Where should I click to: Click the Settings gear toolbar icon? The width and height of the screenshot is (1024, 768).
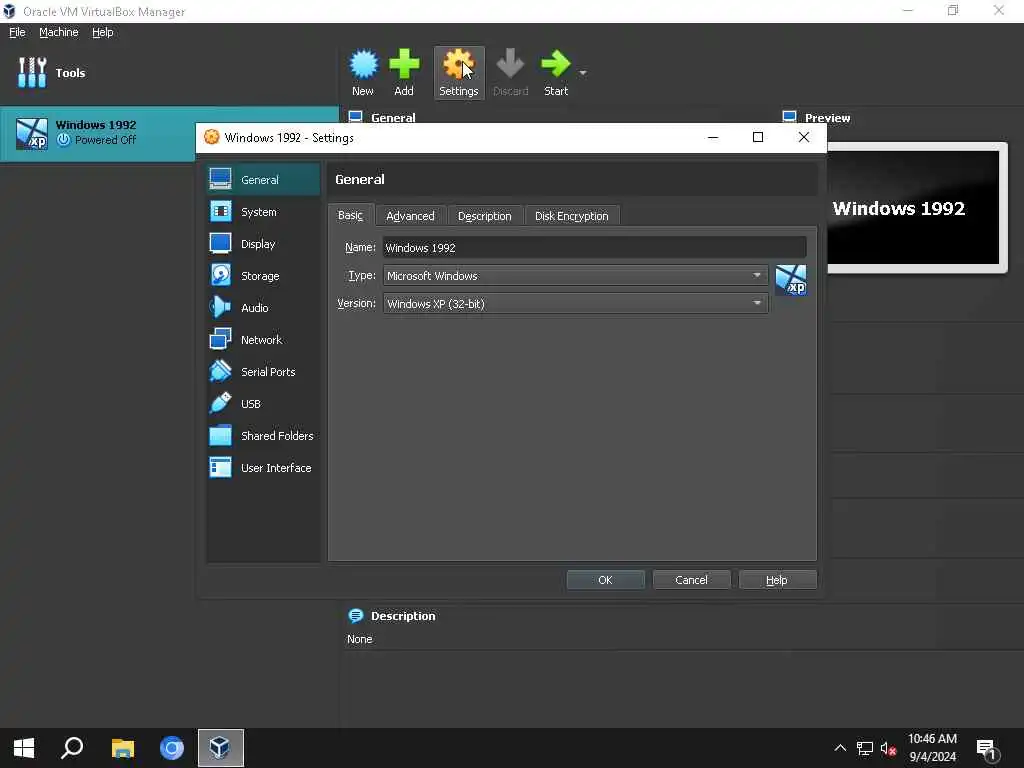[x=458, y=72]
